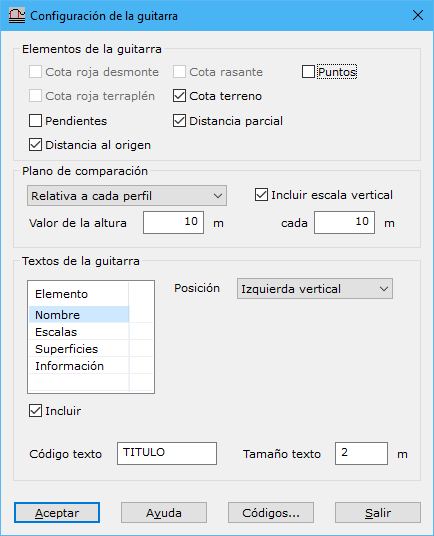Click the Tamaño texto field
The width and height of the screenshot is (434, 536).
[361, 453]
